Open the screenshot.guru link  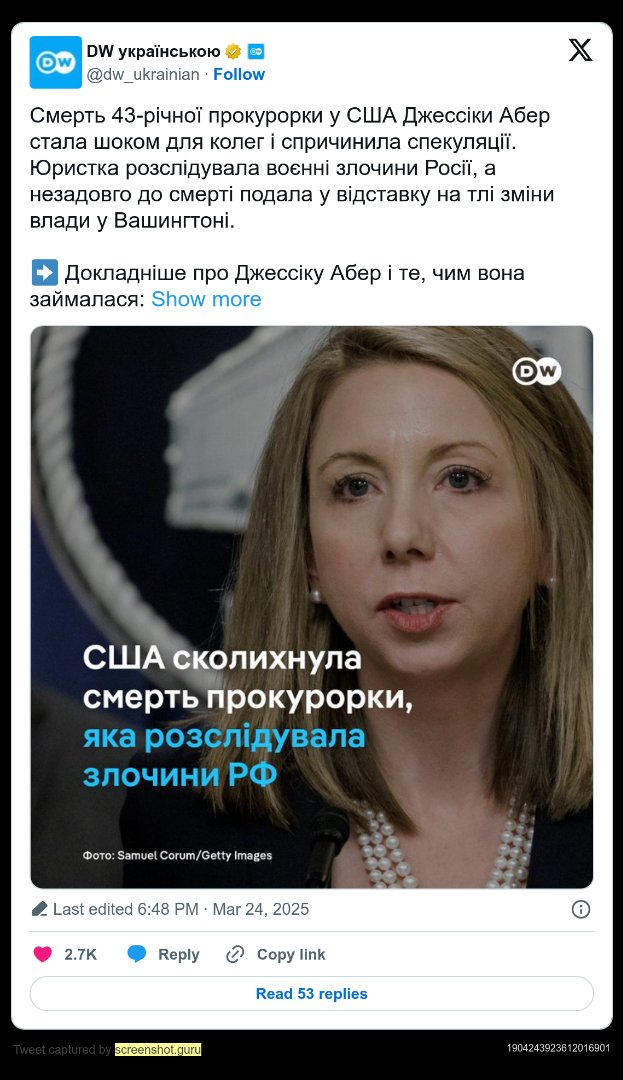[x=158, y=1050]
